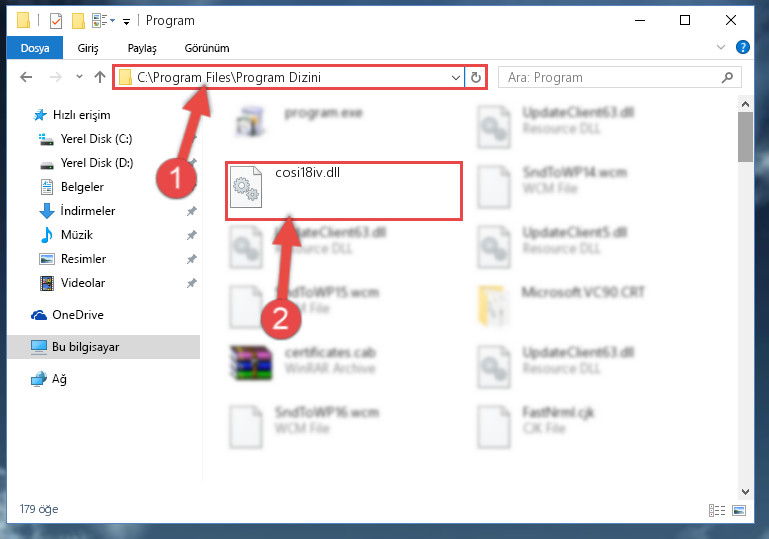Select the cosi18iv.dll file
The image size is (769, 539).
344,190
